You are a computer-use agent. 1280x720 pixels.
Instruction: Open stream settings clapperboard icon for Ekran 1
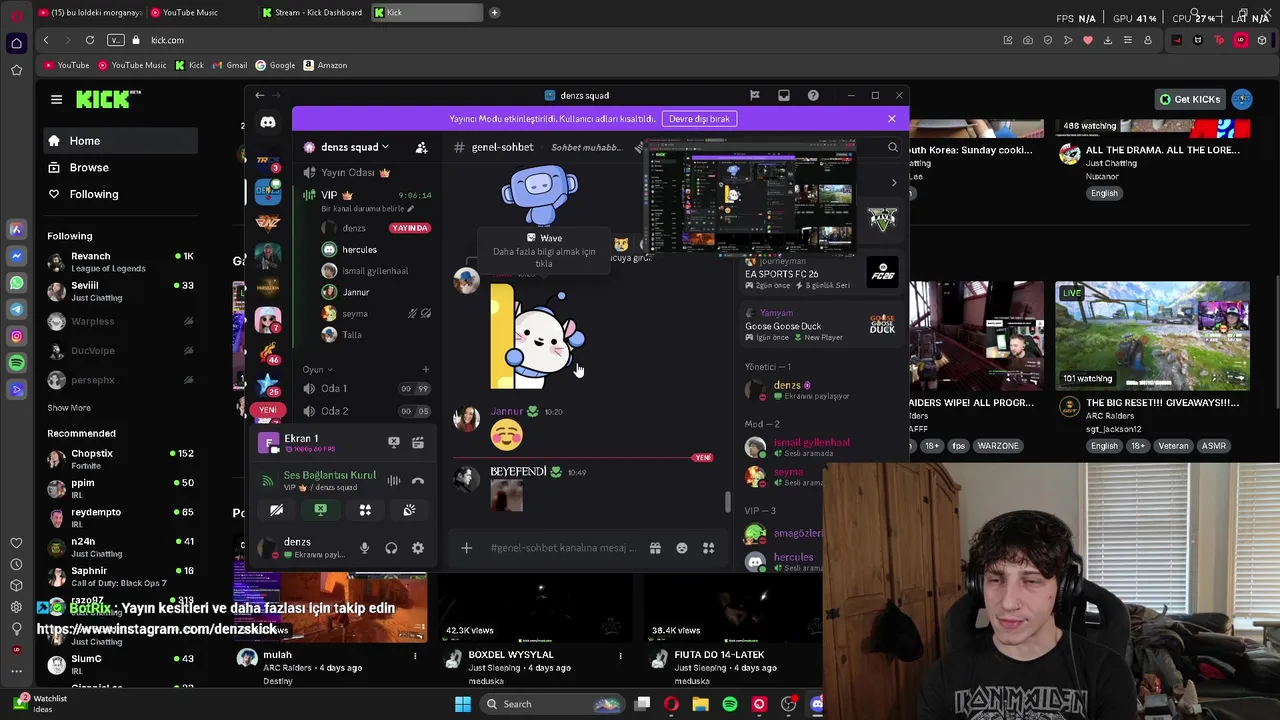click(418, 442)
